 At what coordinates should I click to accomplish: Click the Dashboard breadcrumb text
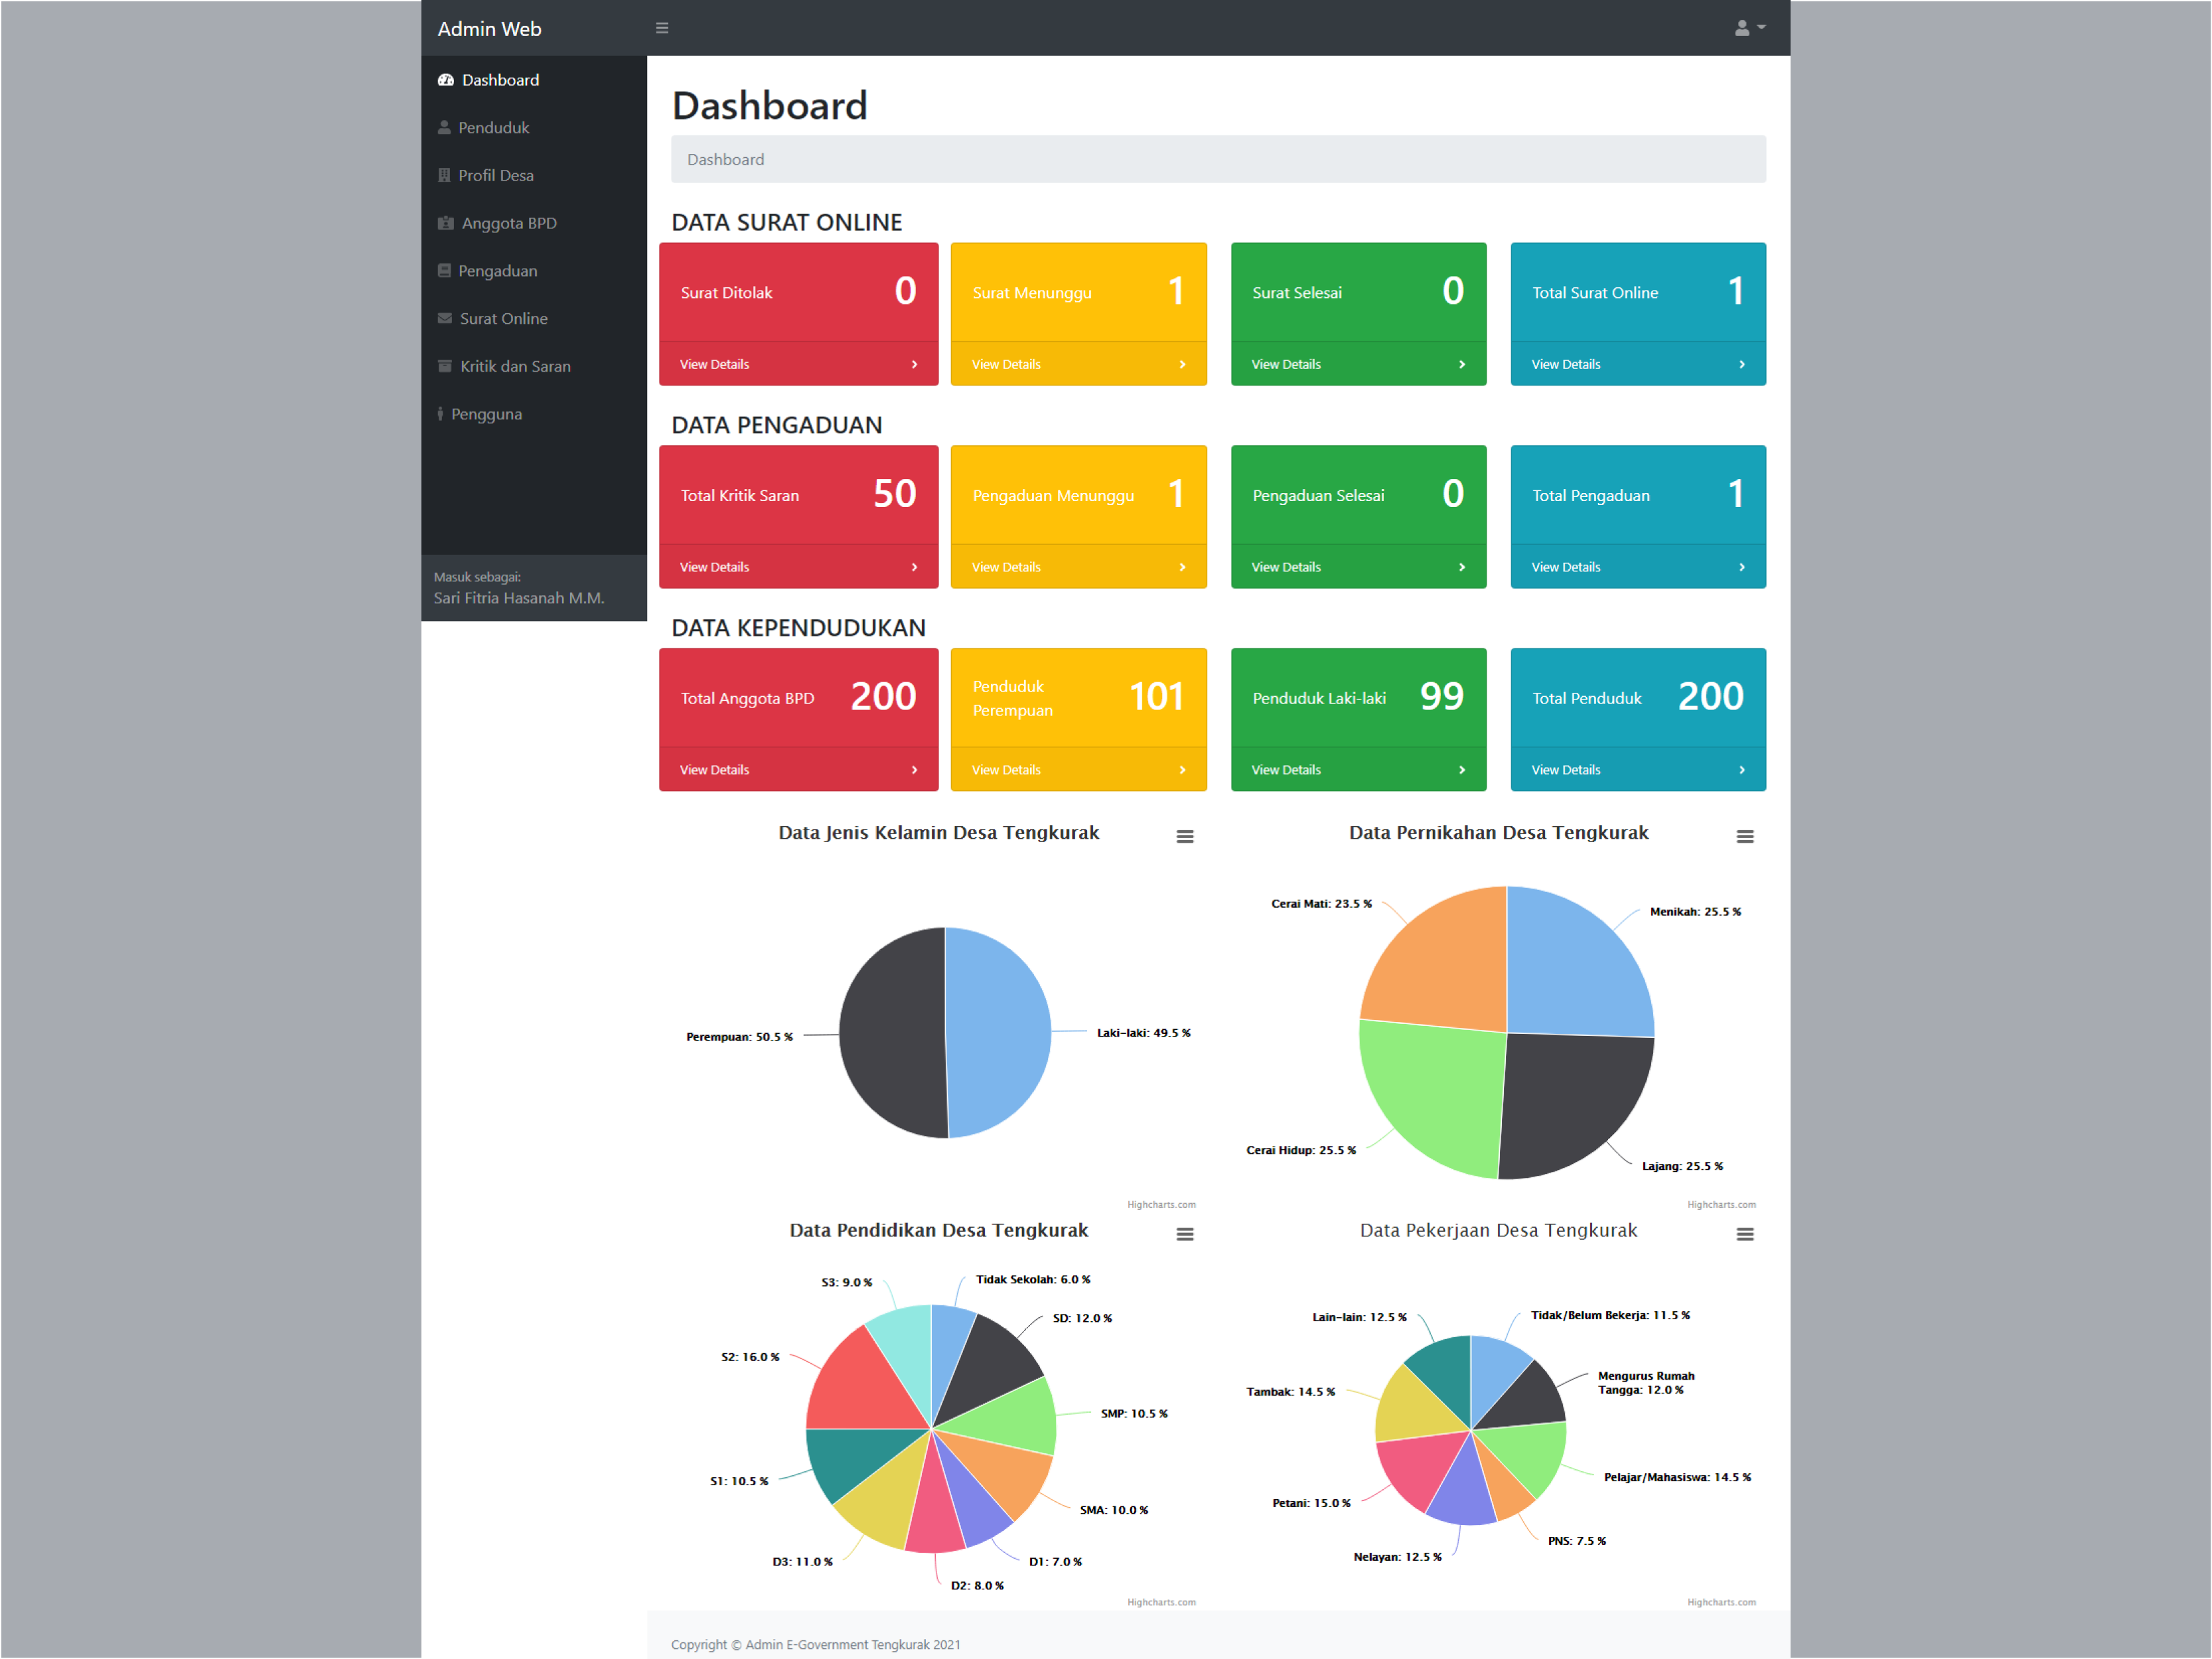[x=726, y=160]
